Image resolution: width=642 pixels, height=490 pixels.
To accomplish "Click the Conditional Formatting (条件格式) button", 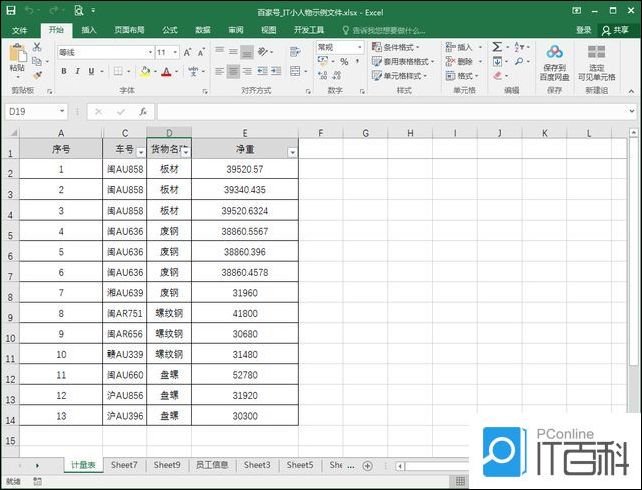I will tap(395, 47).
